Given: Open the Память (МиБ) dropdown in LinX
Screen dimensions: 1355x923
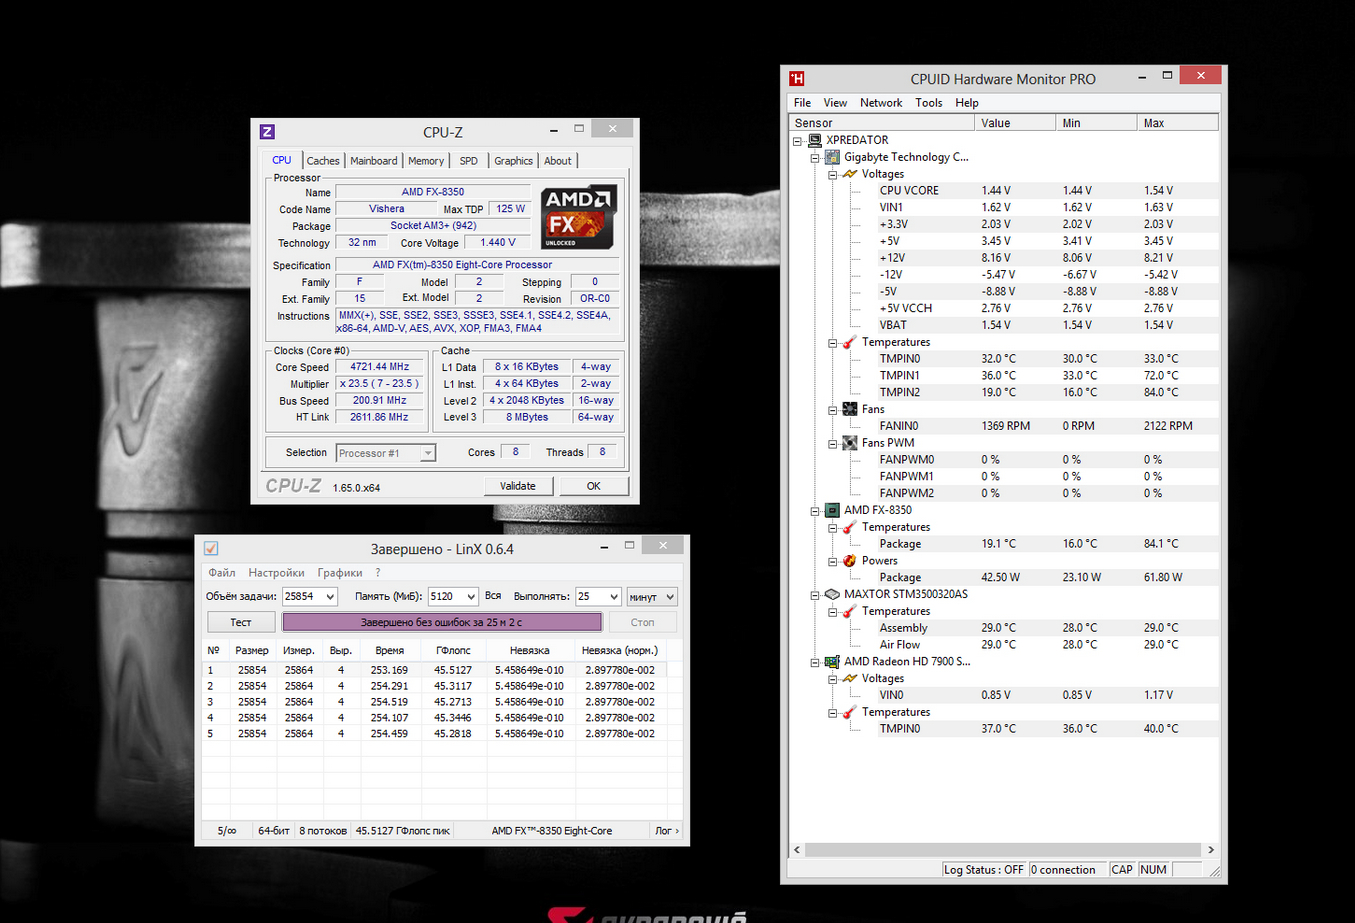Looking at the screenshot, I should click(469, 597).
